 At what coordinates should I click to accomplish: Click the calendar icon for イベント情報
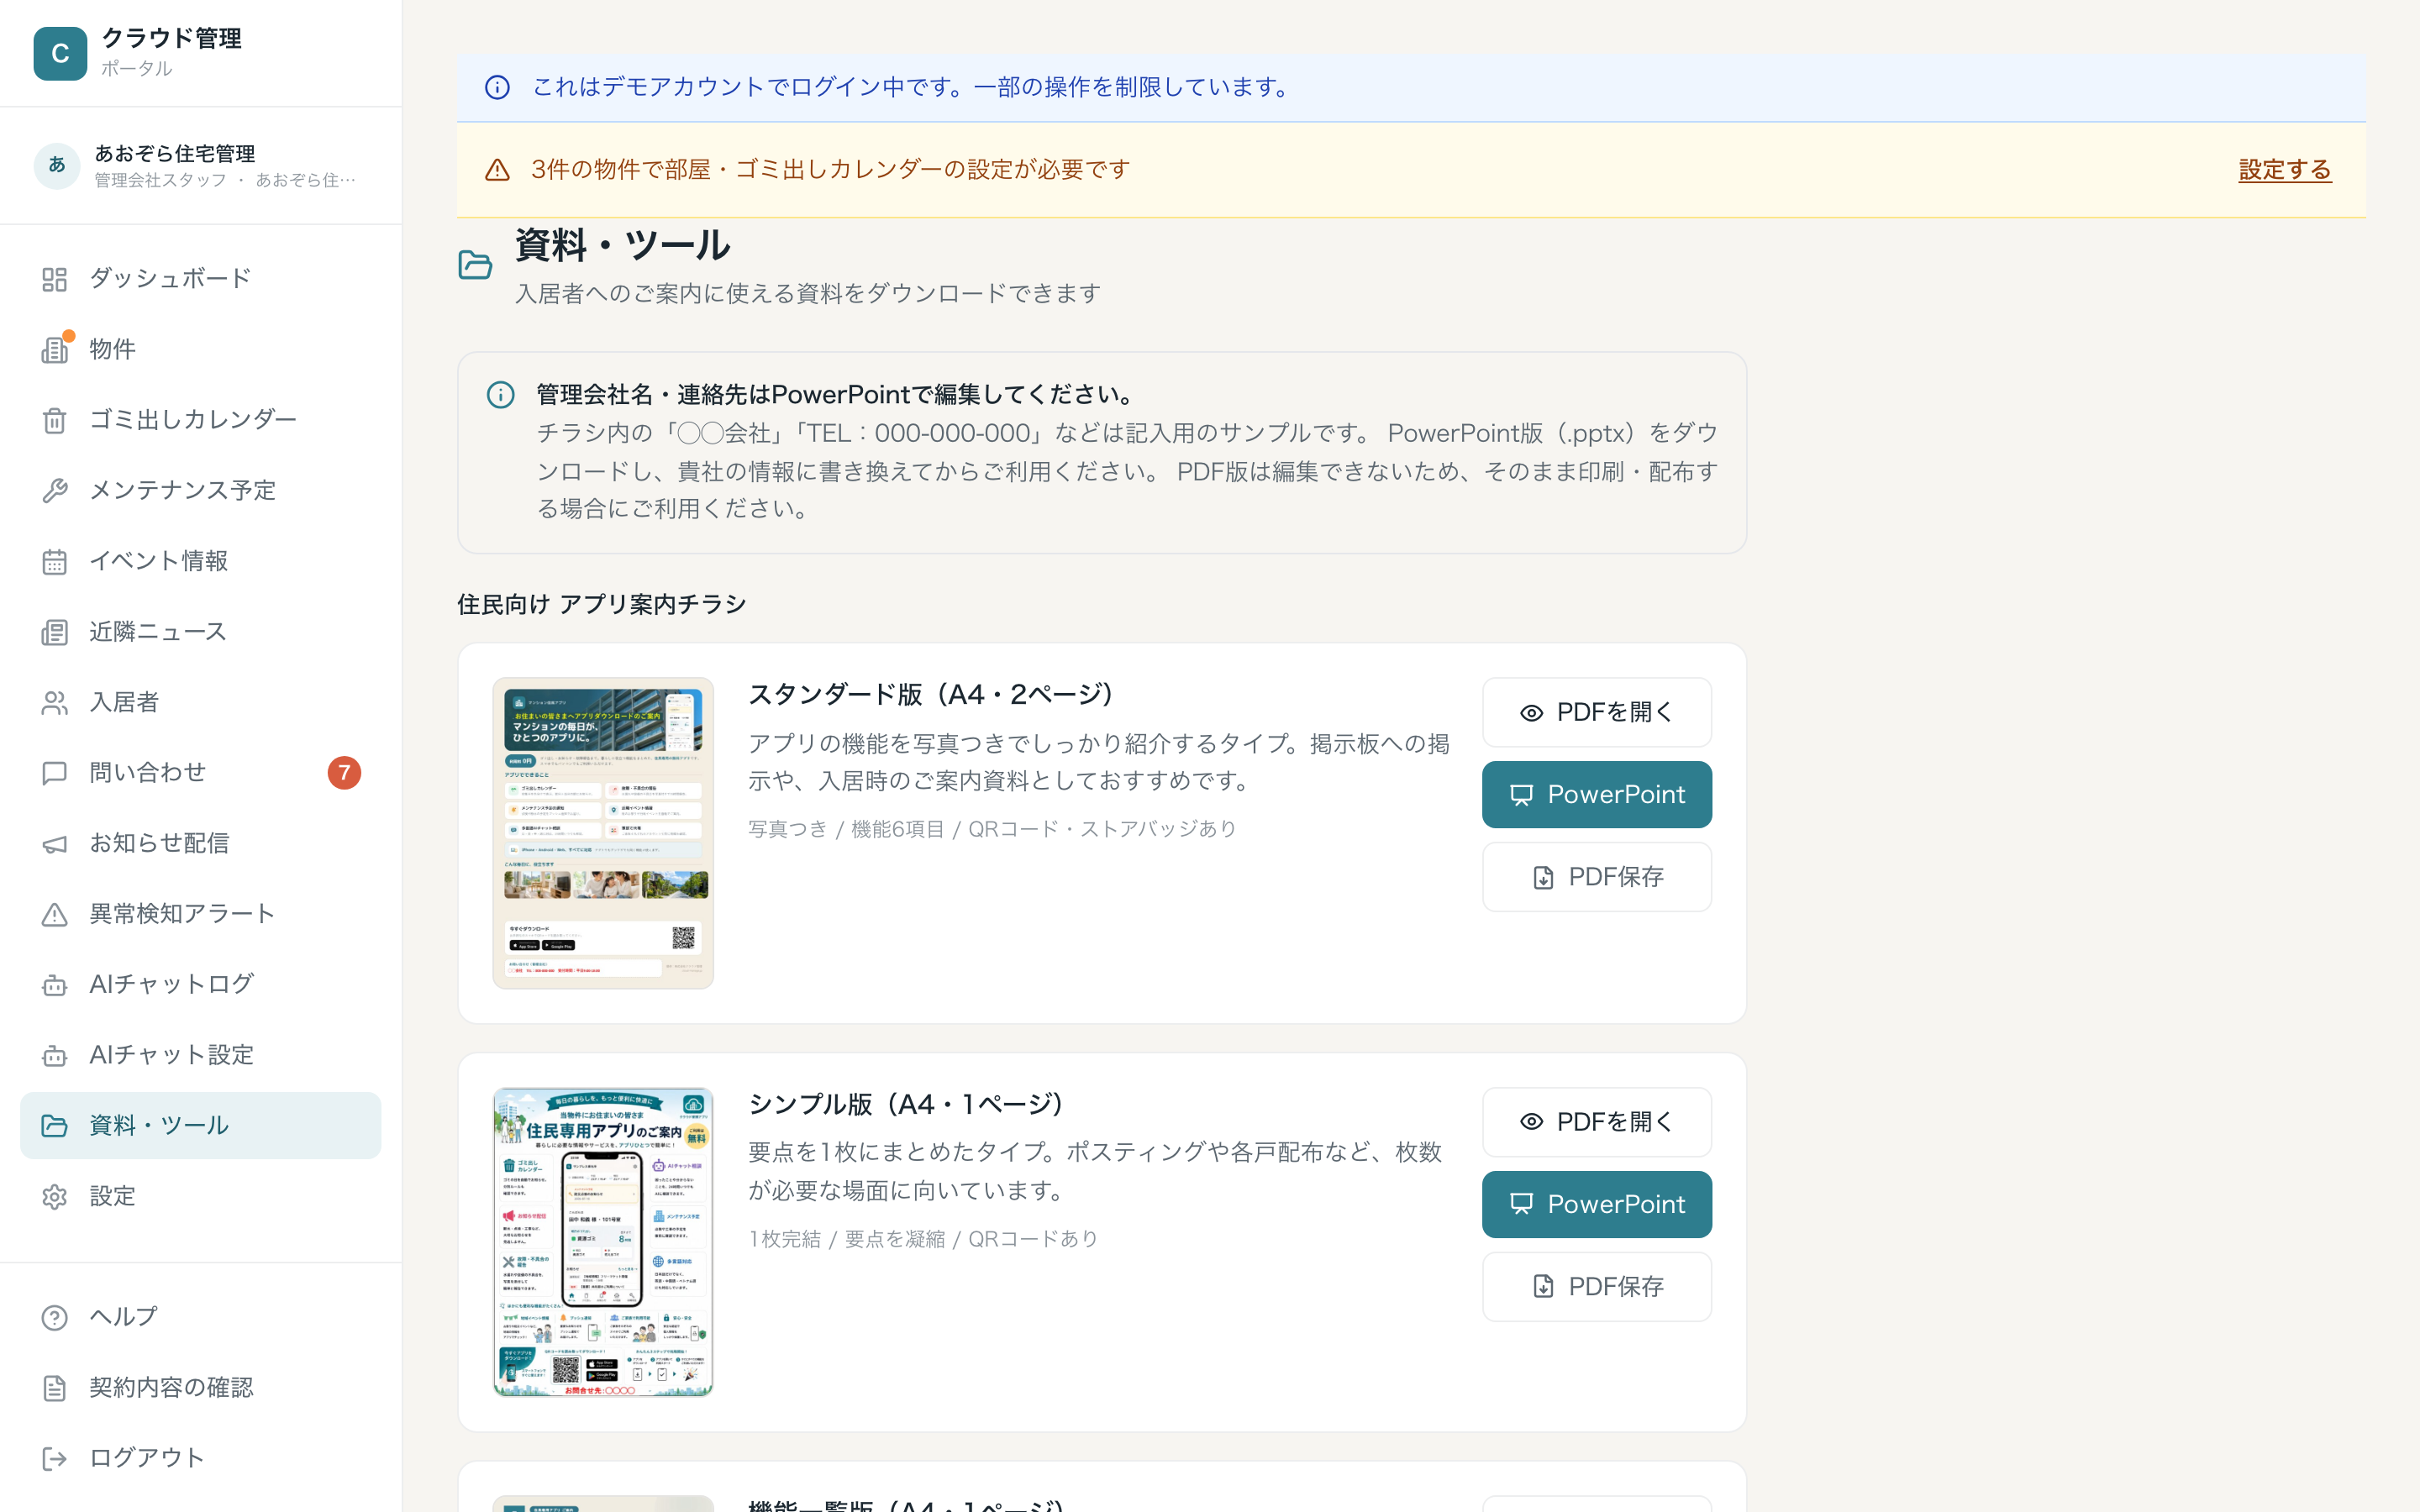pyautogui.click(x=54, y=562)
